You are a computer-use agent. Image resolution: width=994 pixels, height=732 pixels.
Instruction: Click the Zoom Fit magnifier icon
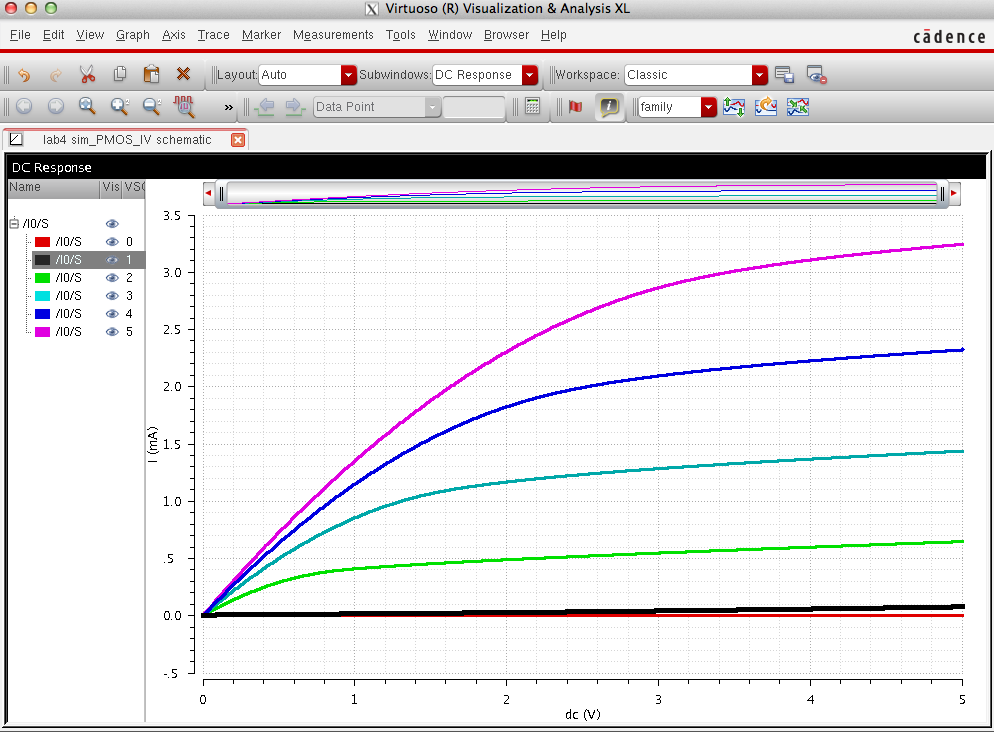pyautogui.click(x=87, y=106)
